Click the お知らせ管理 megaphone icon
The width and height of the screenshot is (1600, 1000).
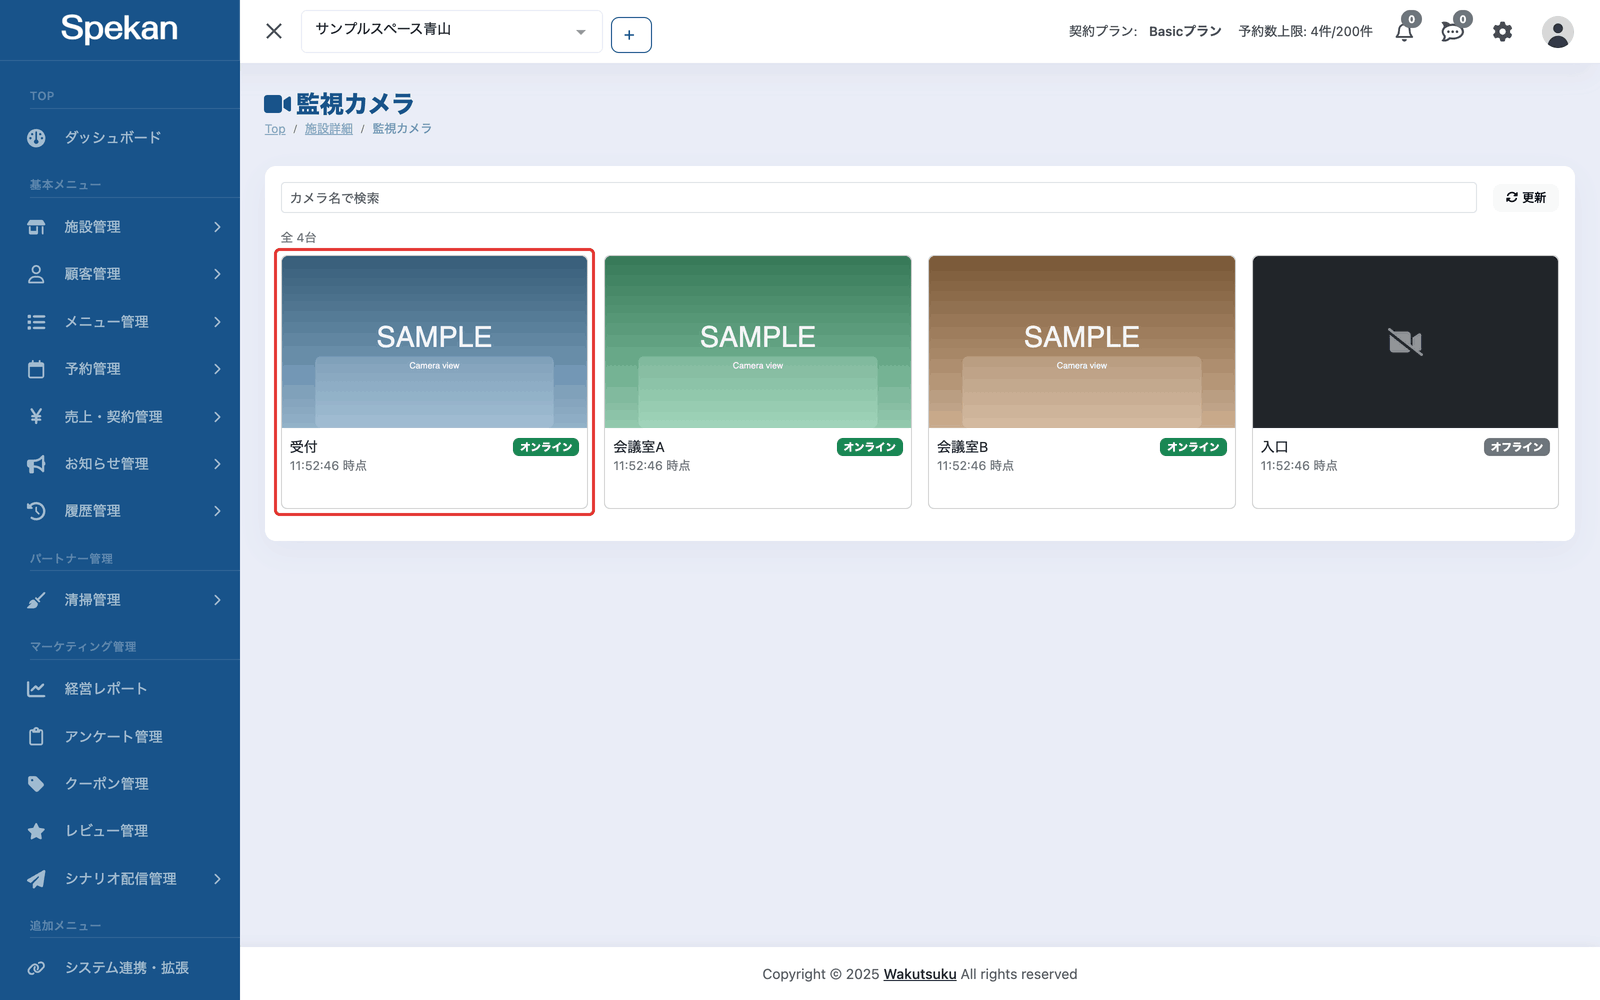pyautogui.click(x=36, y=464)
